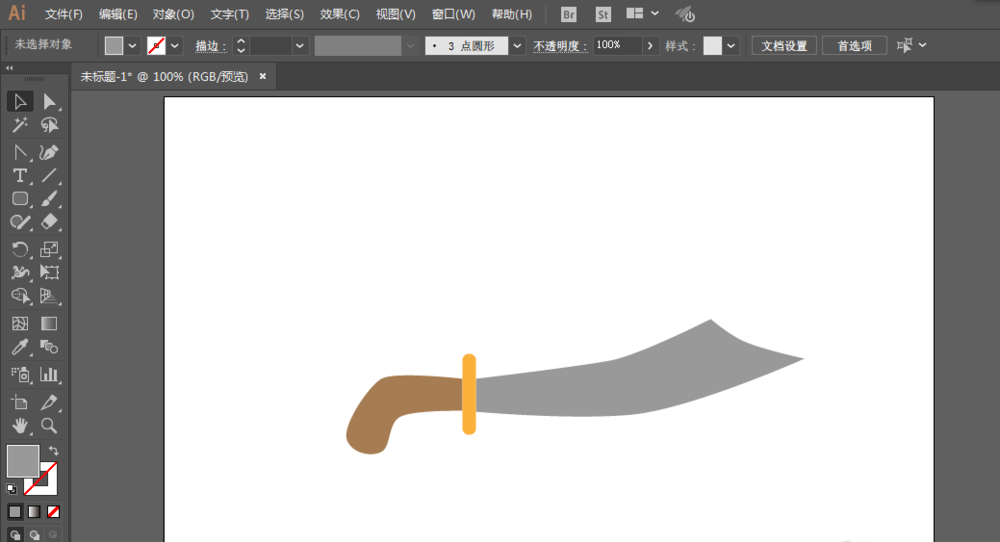The width and height of the screenshot is (1000, 542).
Task: Activate the Eyedropper tool
Action: coord(19,348)
